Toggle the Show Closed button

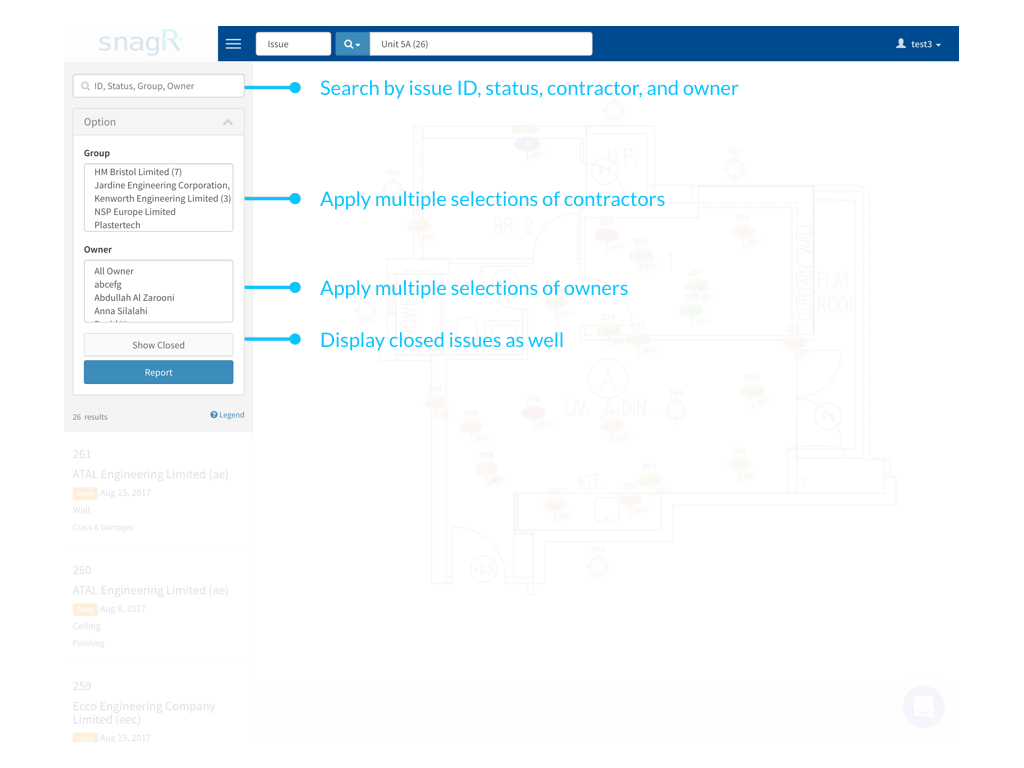[x=158, y=345]
